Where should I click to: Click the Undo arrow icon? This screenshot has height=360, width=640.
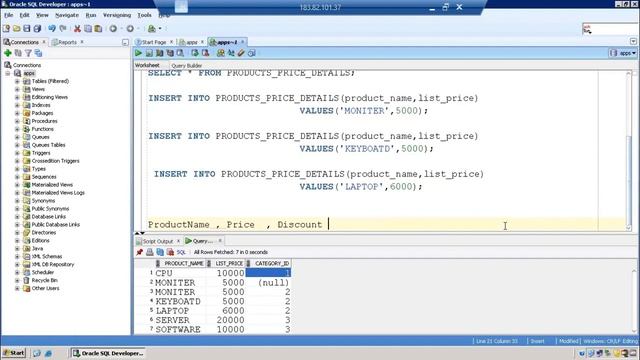pos(52,29)
